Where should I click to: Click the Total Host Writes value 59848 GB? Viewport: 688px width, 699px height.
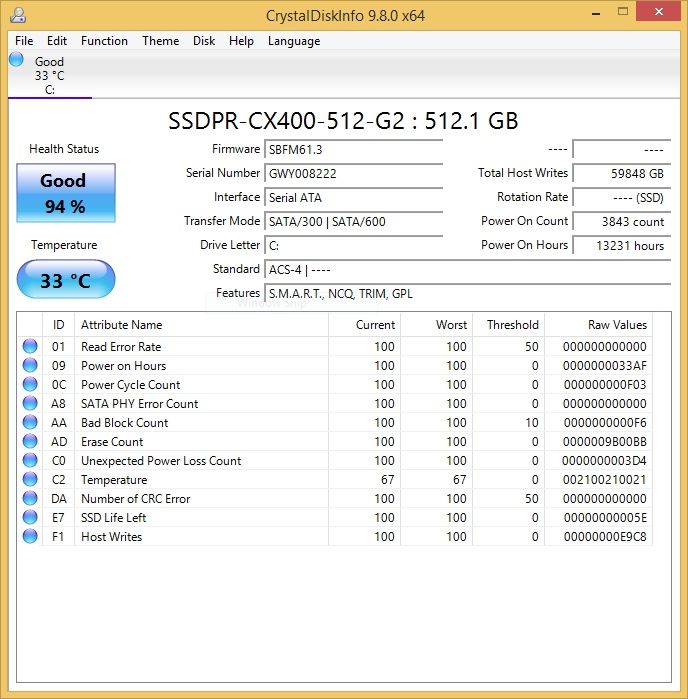(x=622, y=173)
